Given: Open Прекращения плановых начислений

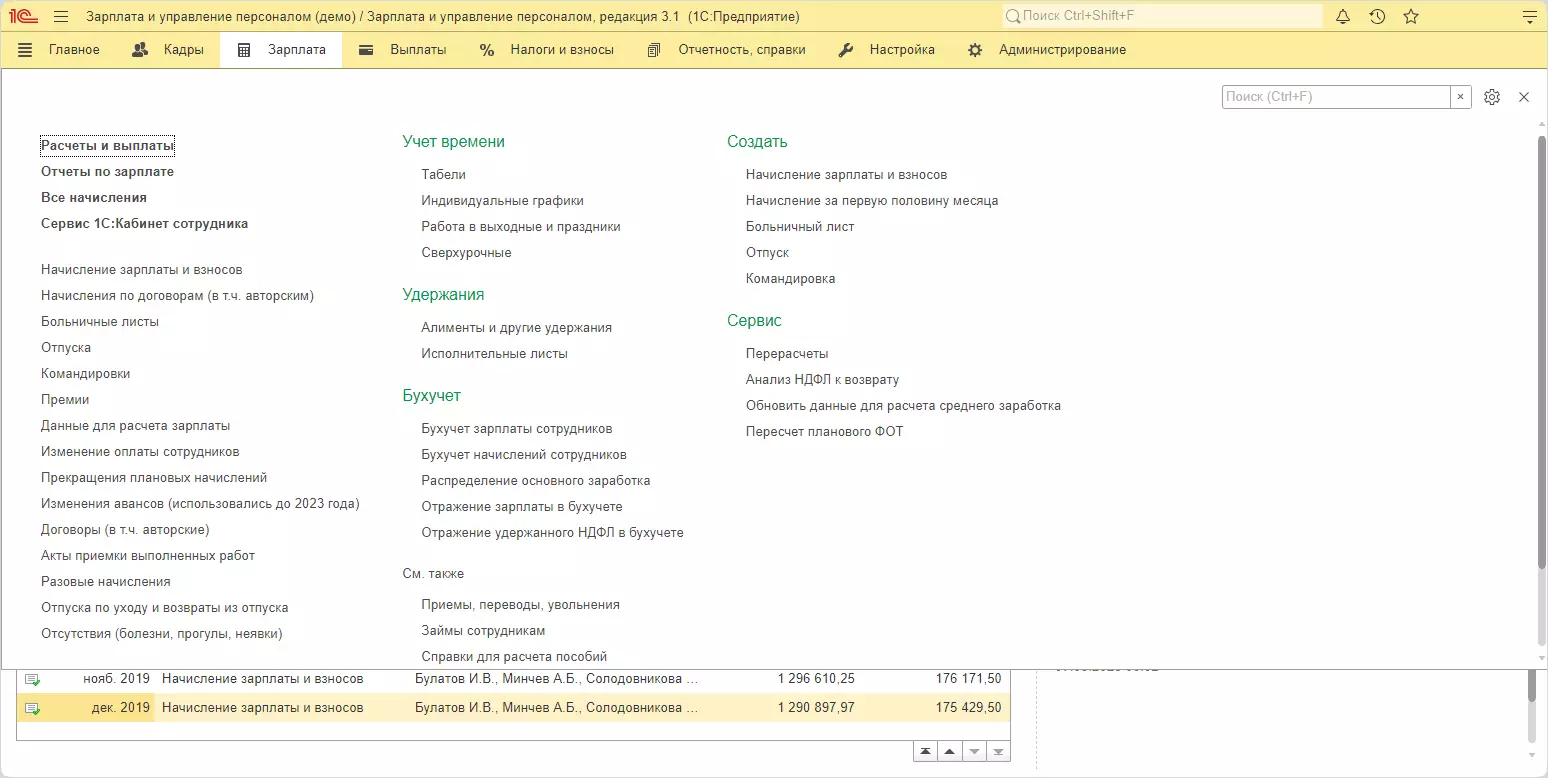Looking at the screenshot, I should coord(154,478).
